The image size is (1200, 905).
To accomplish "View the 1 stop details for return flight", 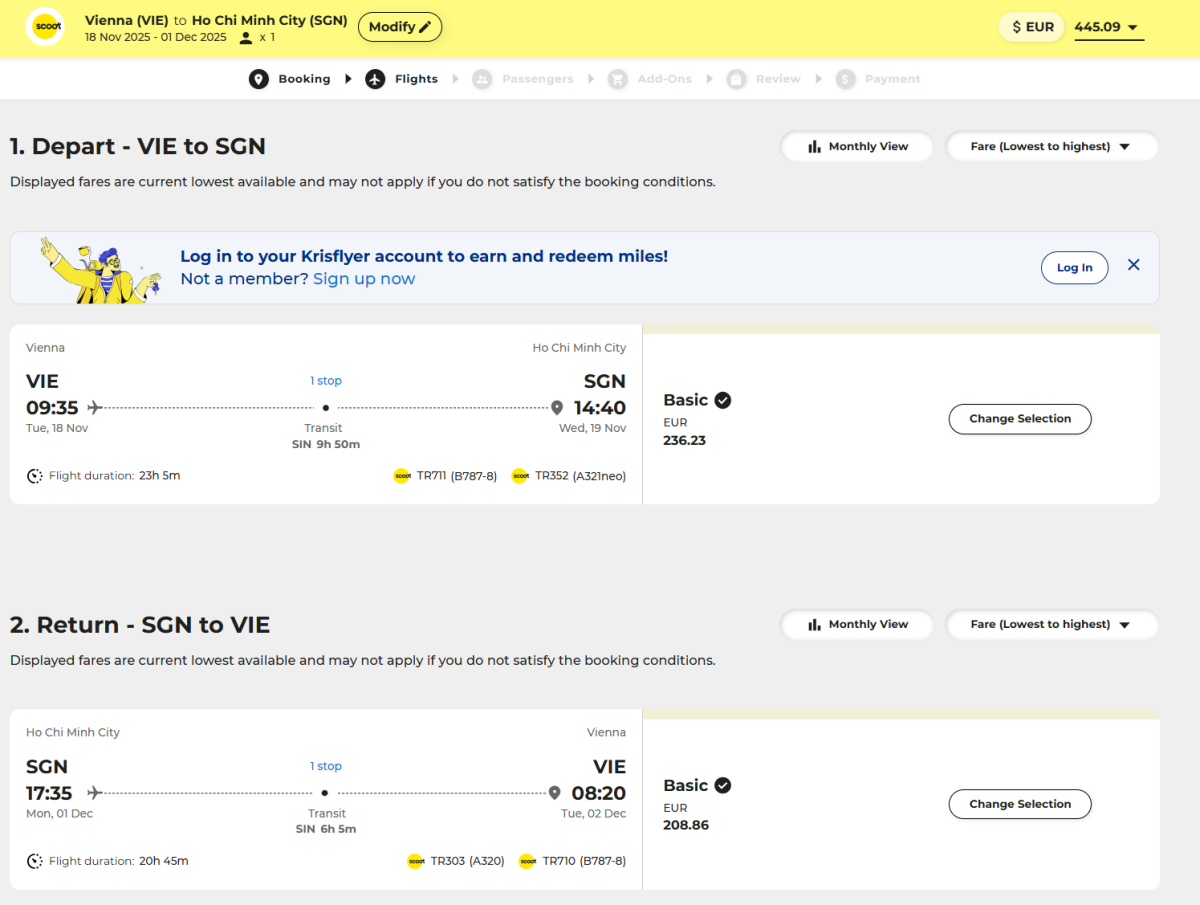I will point(326,766).
